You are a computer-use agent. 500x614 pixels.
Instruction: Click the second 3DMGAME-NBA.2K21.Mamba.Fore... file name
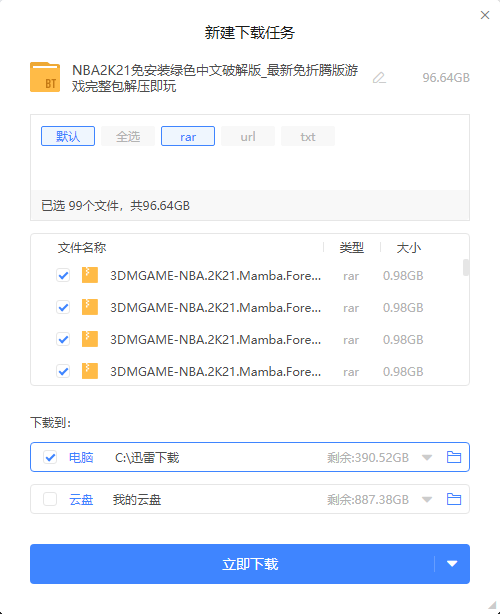pos(215,308)
